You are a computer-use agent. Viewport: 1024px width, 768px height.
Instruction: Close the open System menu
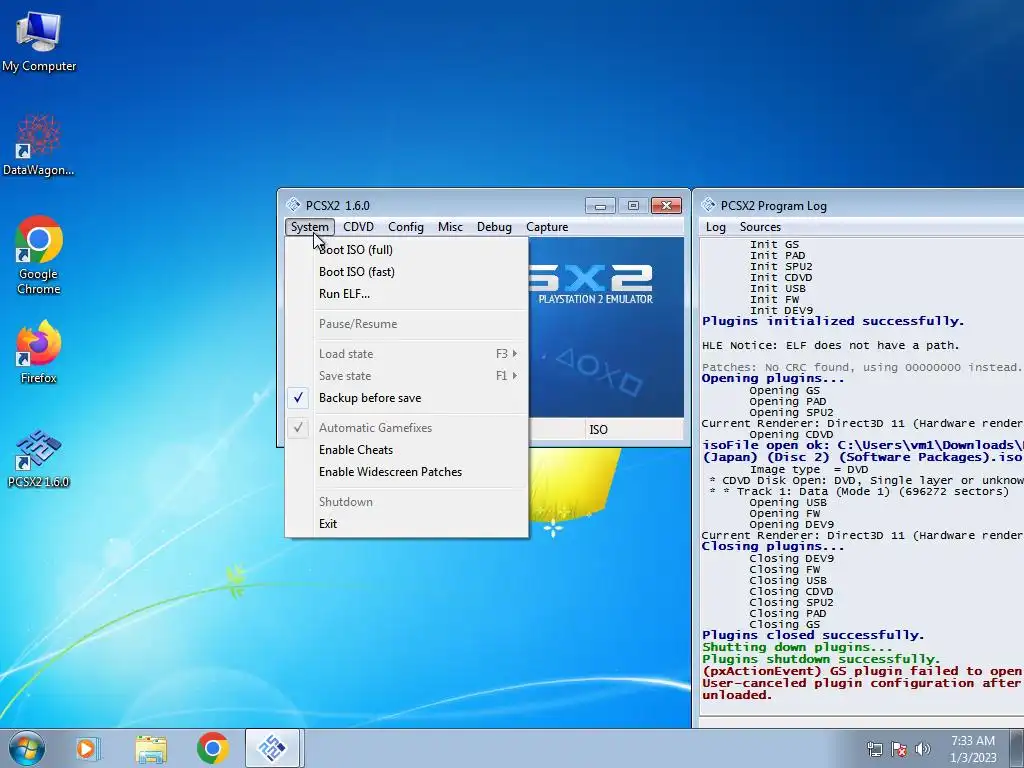pyautogui.click(x=310, y=227)
